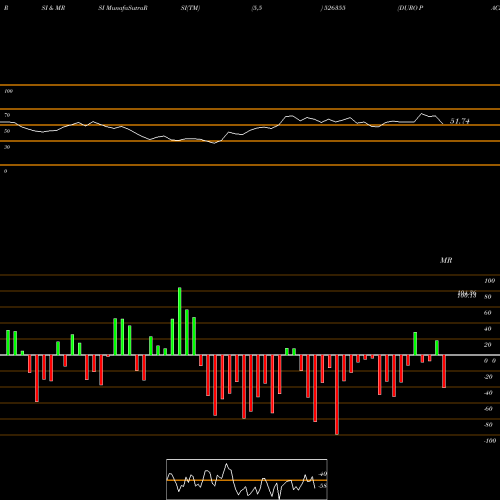Click the value 49 in mini chart

point(323,474)
